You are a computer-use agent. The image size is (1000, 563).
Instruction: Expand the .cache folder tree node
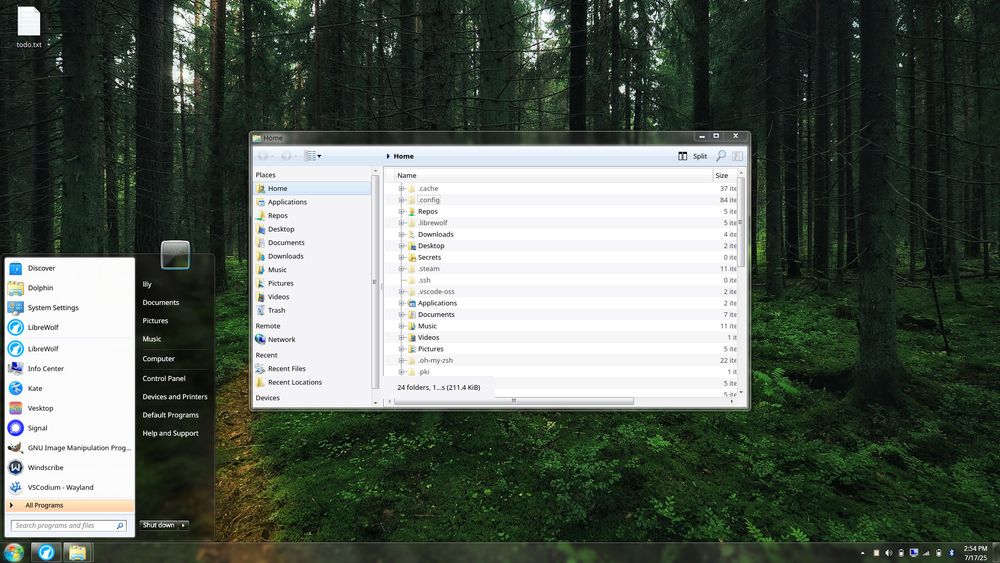(402, 189)
